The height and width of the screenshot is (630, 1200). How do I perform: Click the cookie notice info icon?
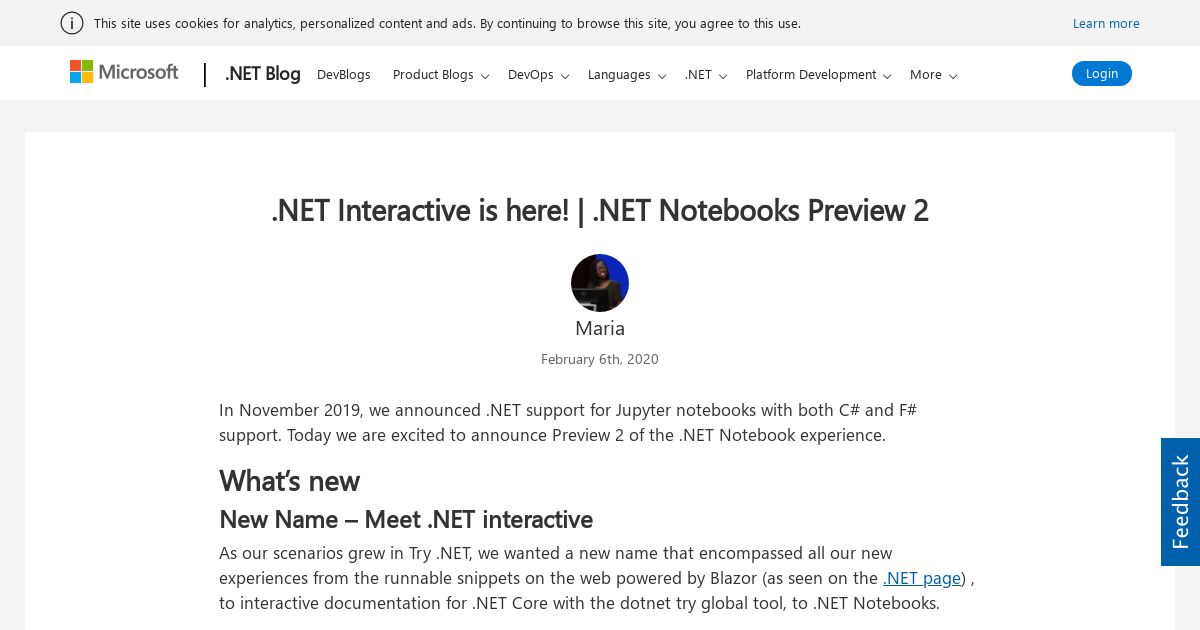[72, 23]
